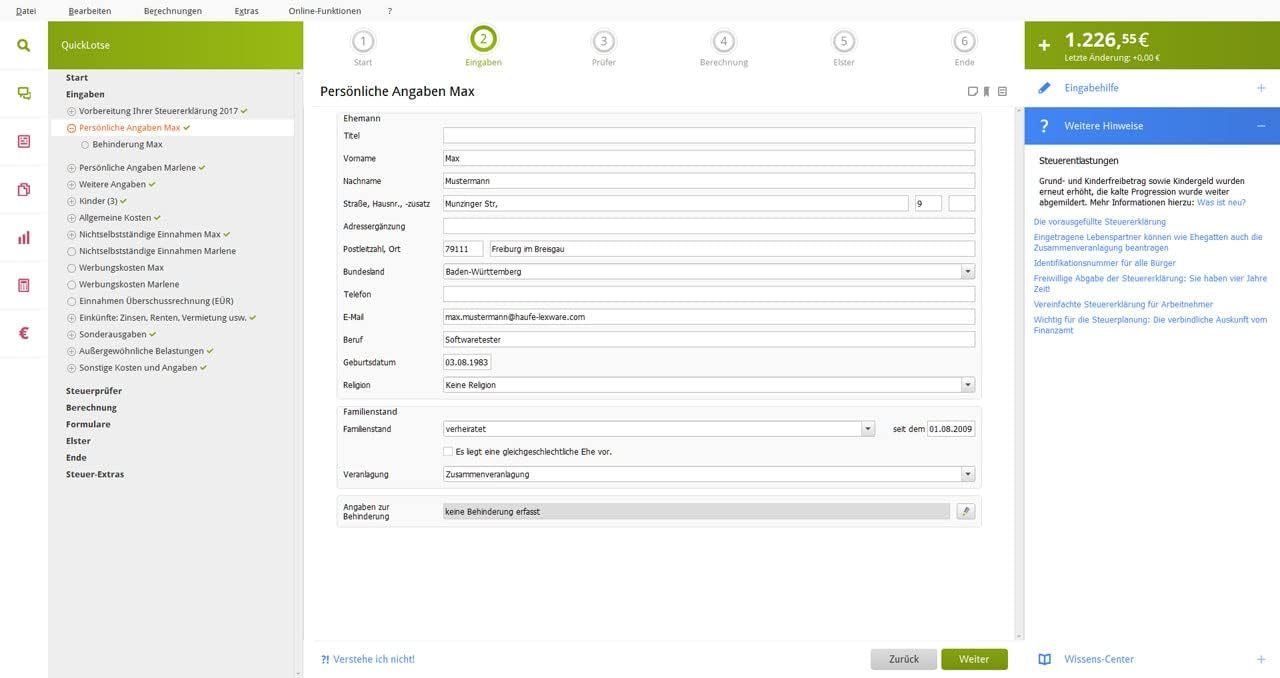Open the Online-Funktionen menu
The width and height of the screenshot is (1280, 678).
coord(325,11)
